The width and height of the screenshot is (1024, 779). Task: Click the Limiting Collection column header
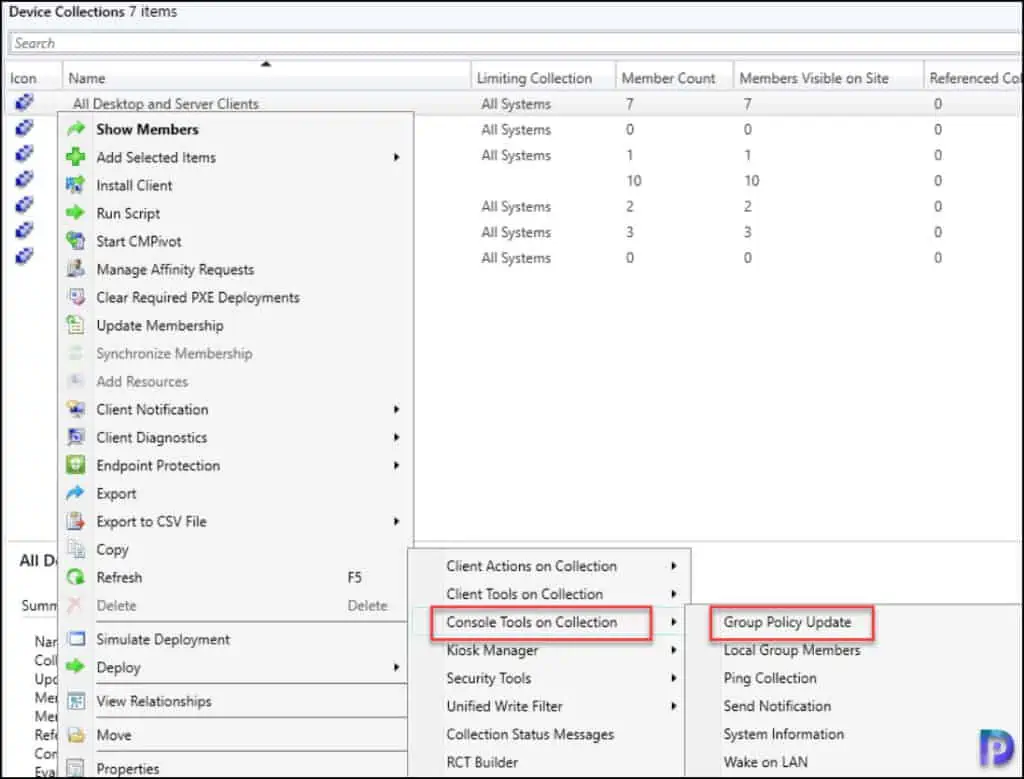[534, 78]
